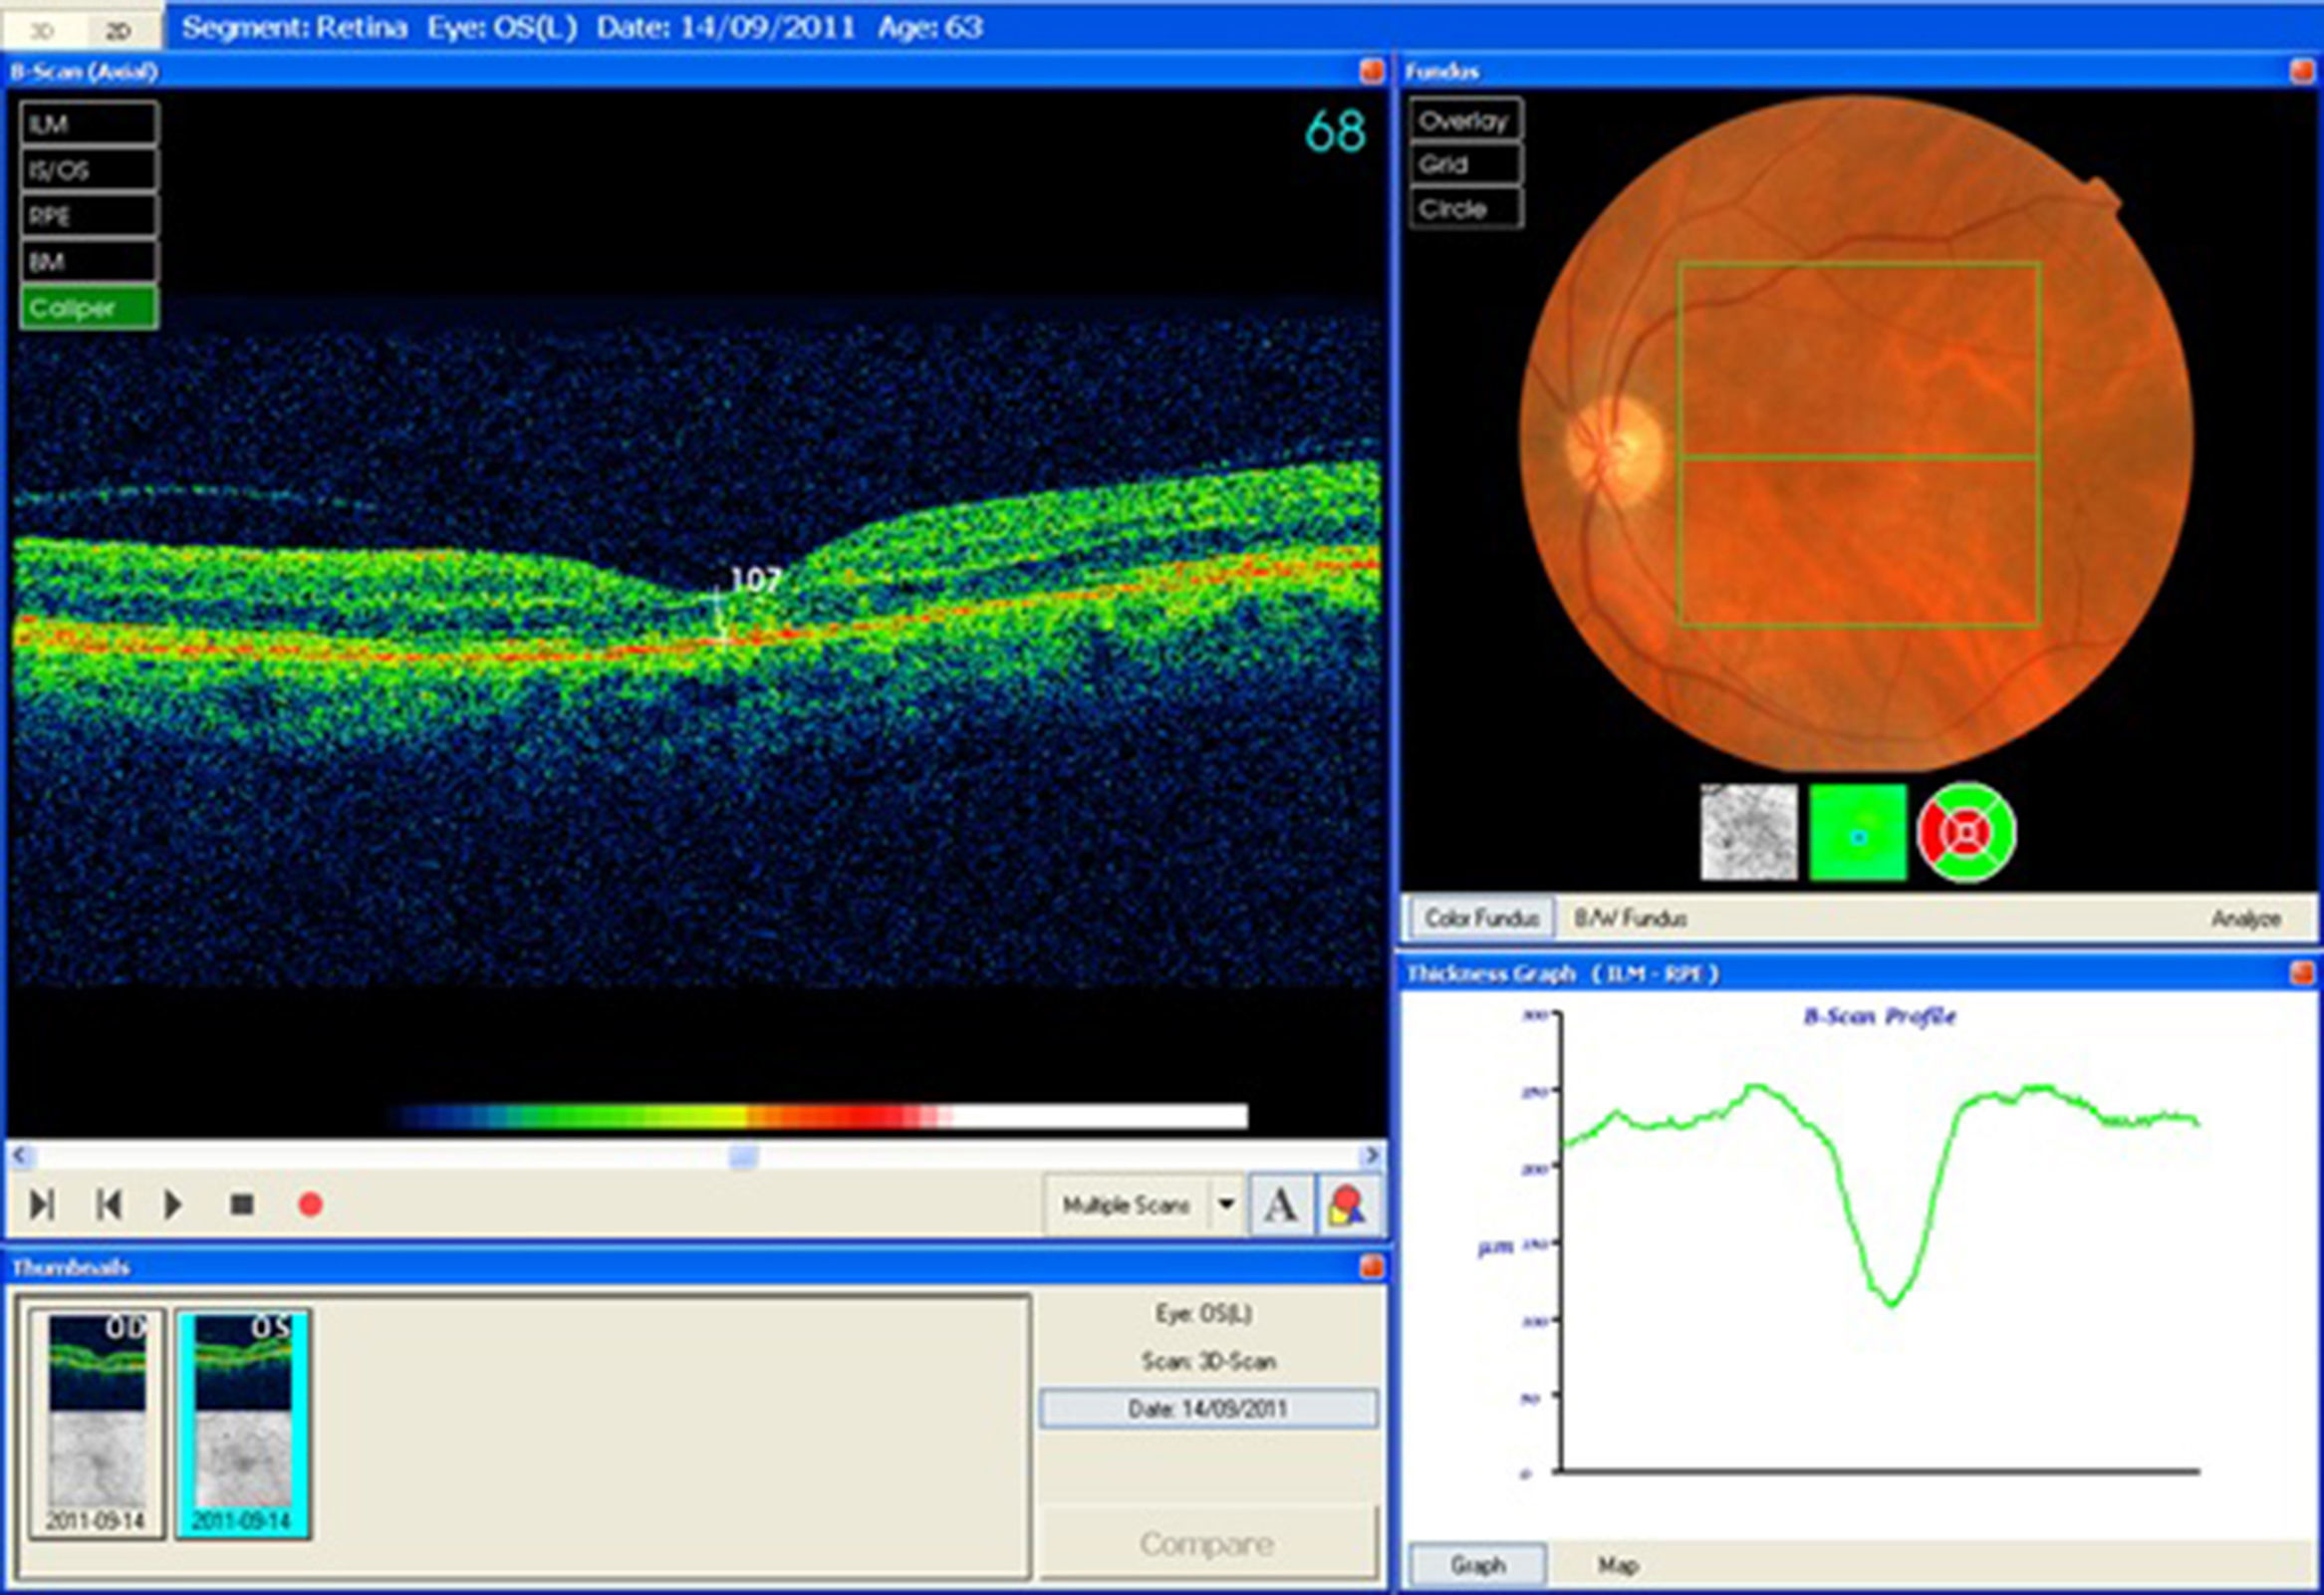Select the red-green sector map thumbnail

1966,832
